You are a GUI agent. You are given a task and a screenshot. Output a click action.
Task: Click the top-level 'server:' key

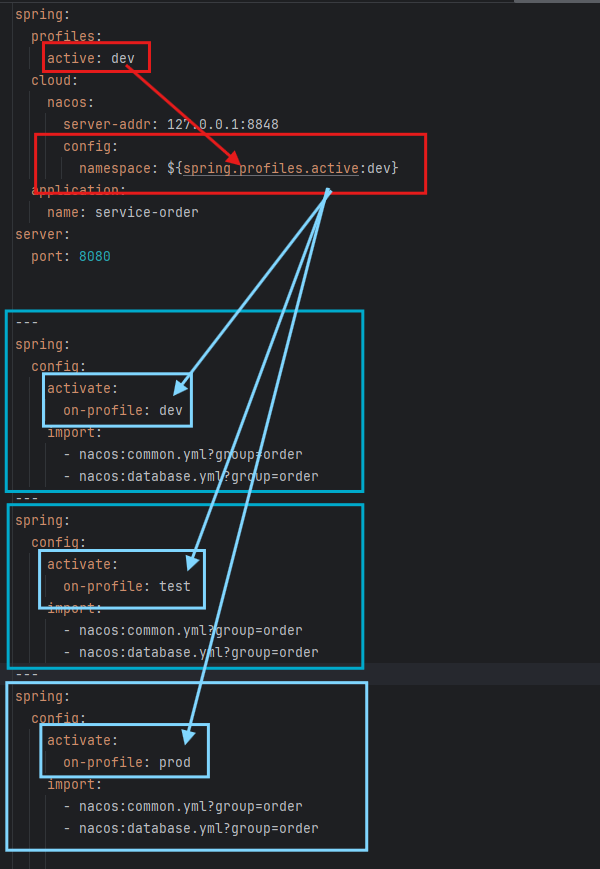coord(42,234)
